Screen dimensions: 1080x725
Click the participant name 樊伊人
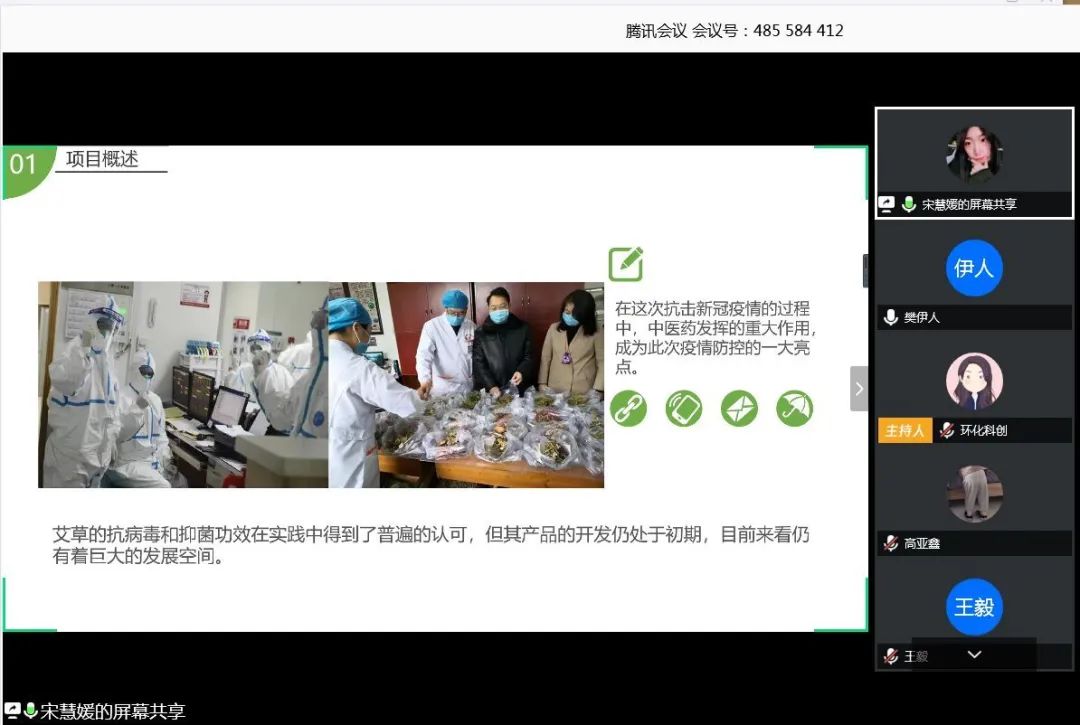pyautogui.click(x=922, y=317)
